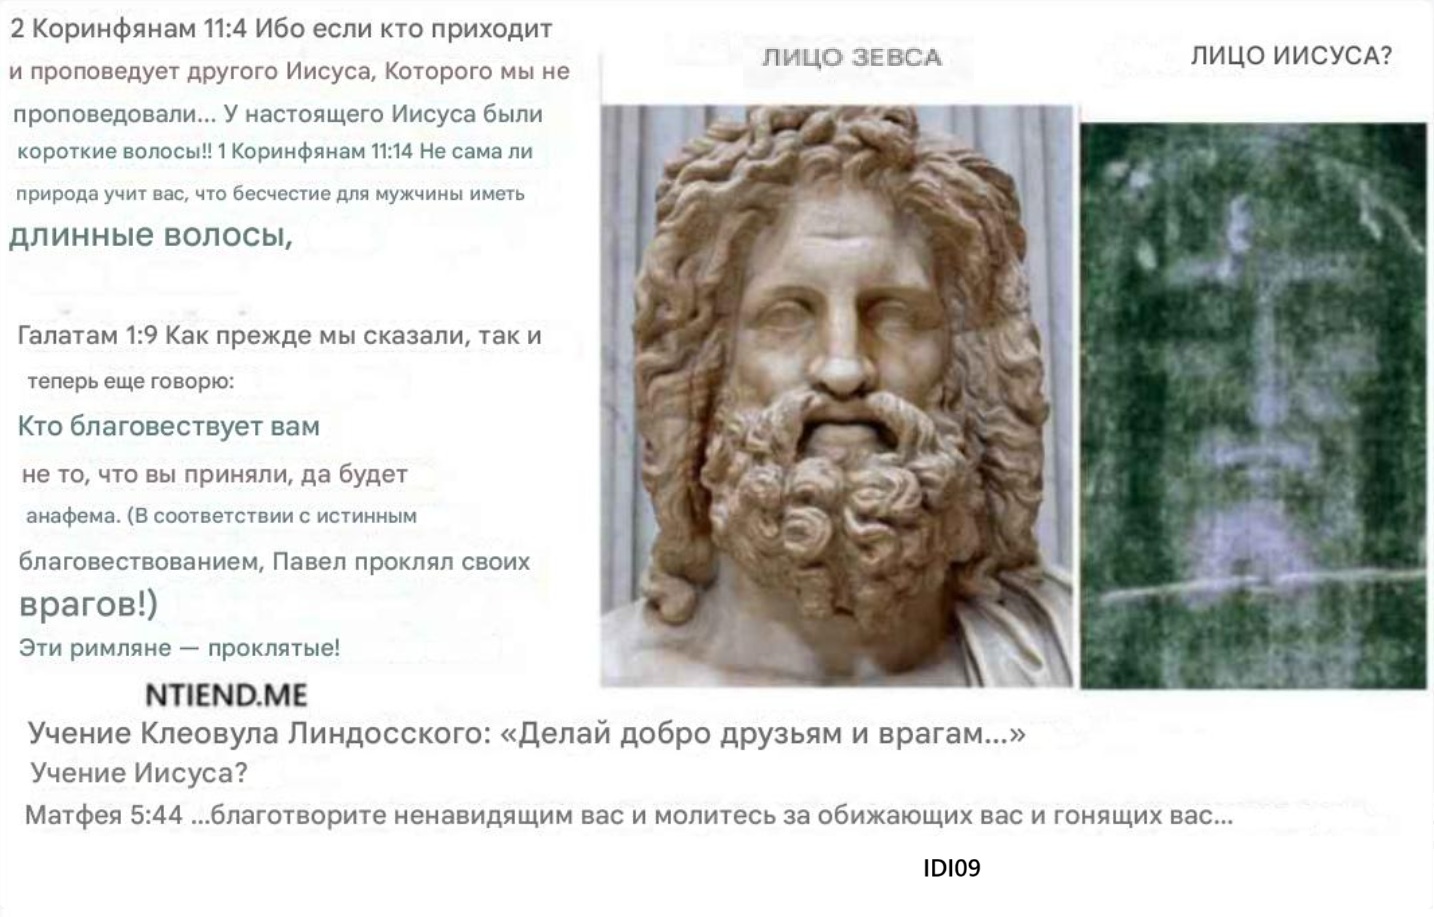Click 'не то, что вы приняли' line
Viewport: 1434px width, 917px height.
point(215,474)
